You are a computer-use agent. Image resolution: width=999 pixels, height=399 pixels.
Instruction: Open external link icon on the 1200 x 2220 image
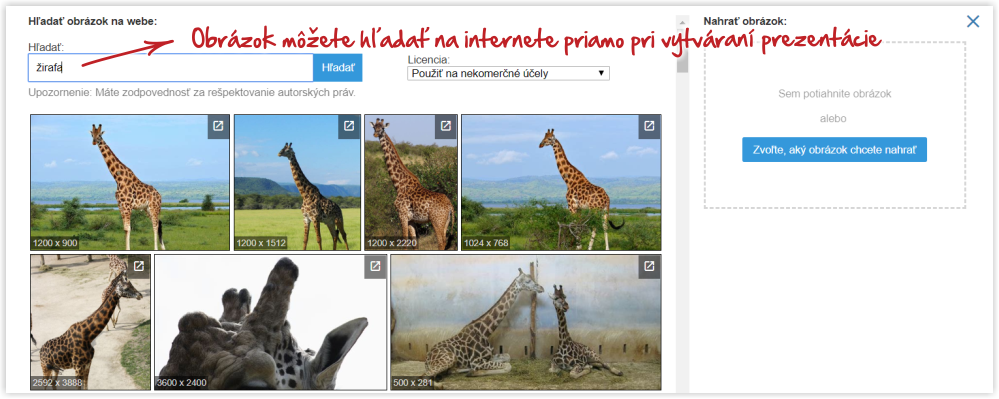pos(446,126)
